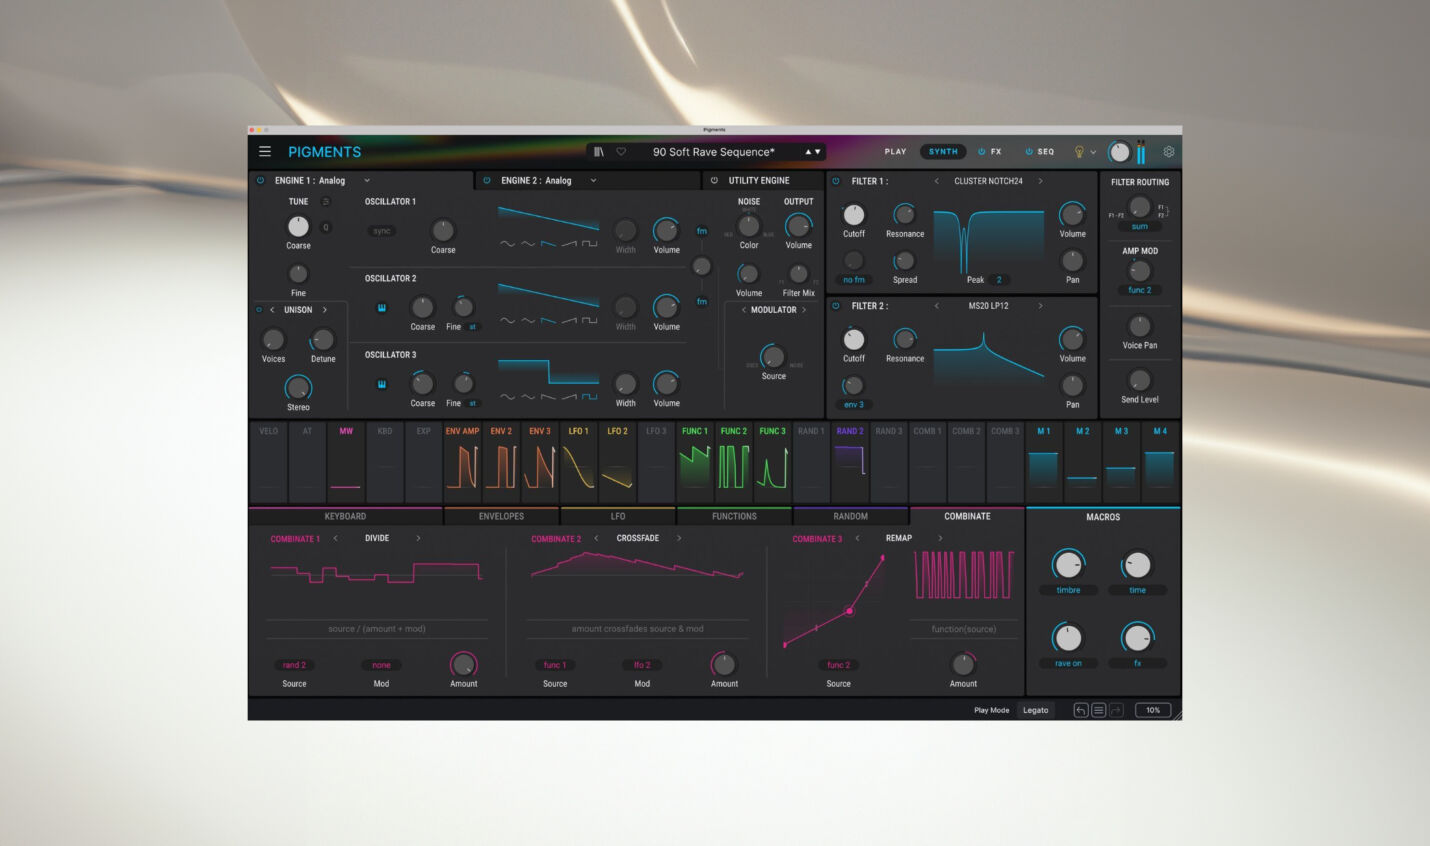The height and width of the screenshot is (846, 1430).
Task: Toggle the Utility Engine power switch
Action: [713, 180]
